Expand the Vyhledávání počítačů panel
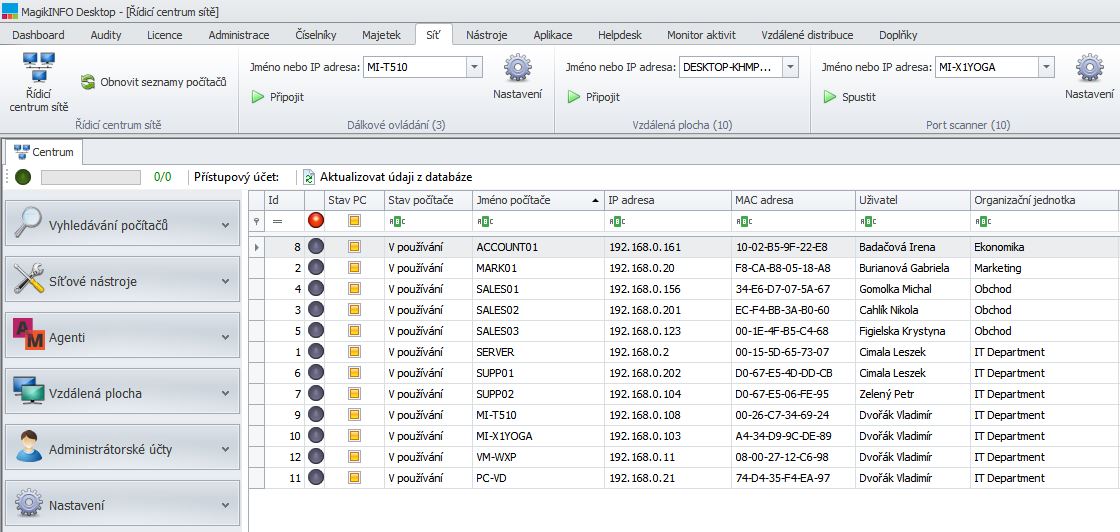The width and height of the screenshot is (1120, 532). click(x=226, y=226)
